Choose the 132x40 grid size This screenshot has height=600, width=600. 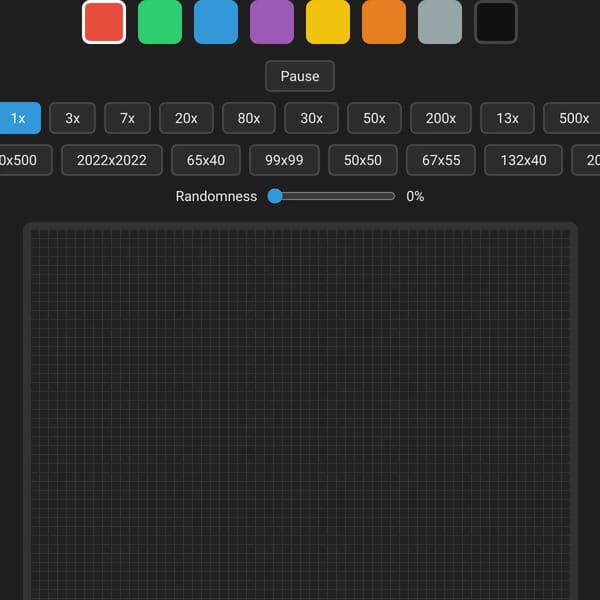(523, 160)
